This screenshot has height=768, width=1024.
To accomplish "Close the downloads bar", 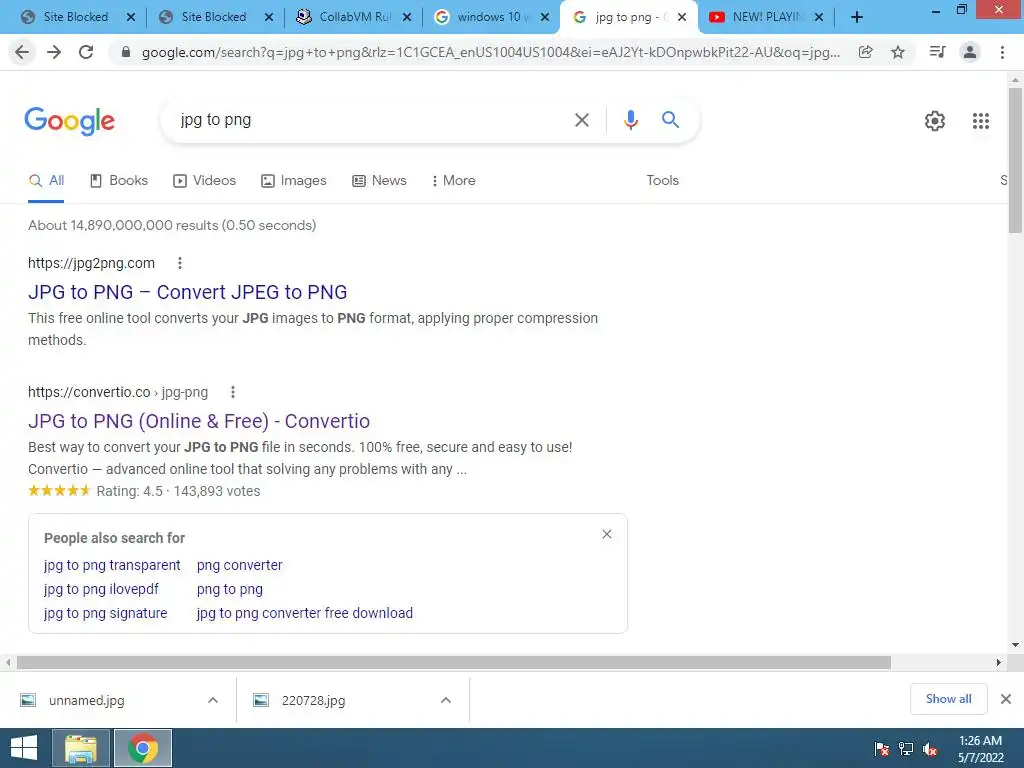I will click(x=1006, y=699).
